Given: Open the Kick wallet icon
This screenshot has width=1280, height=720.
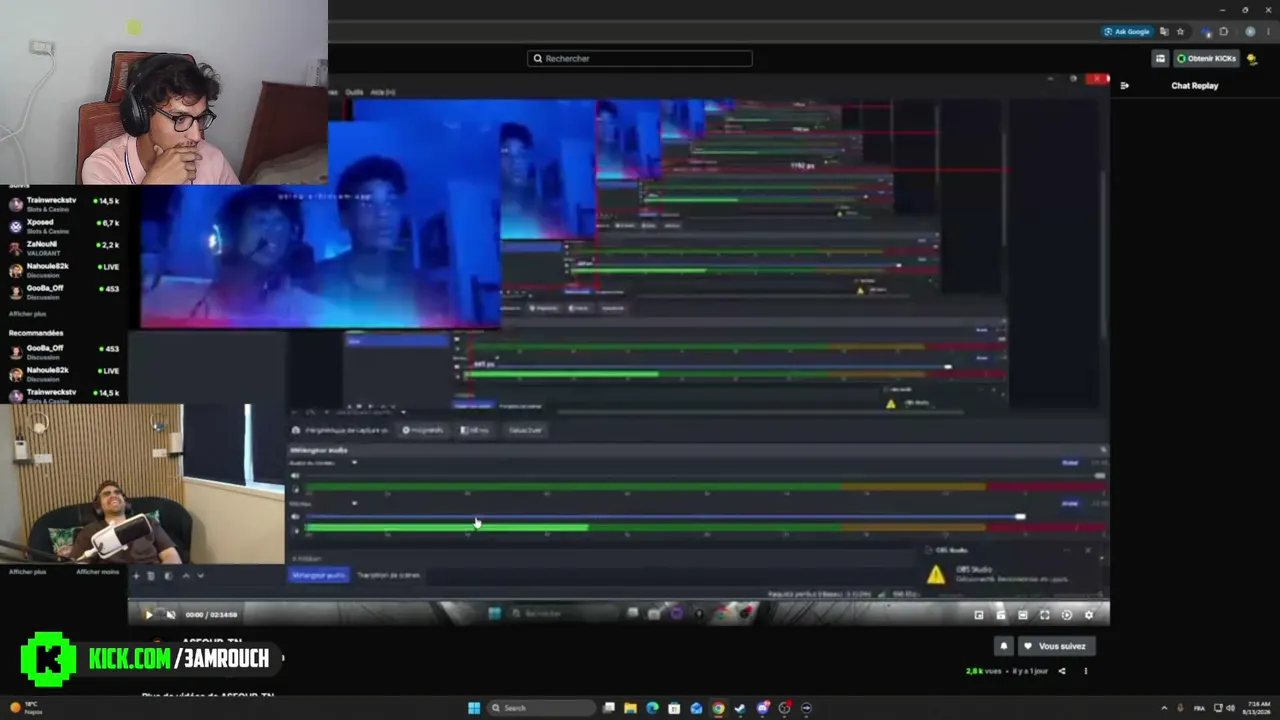Looking at the screenshot, I should (1160, 59).
